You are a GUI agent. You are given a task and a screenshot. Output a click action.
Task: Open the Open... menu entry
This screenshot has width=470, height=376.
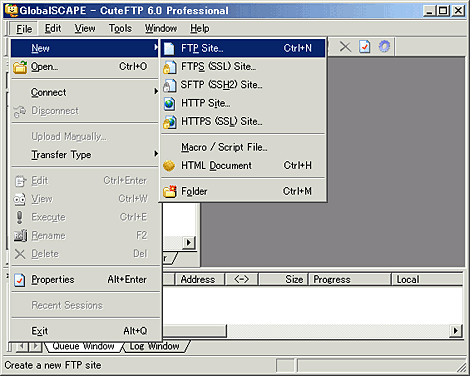(x=85, y=67)
